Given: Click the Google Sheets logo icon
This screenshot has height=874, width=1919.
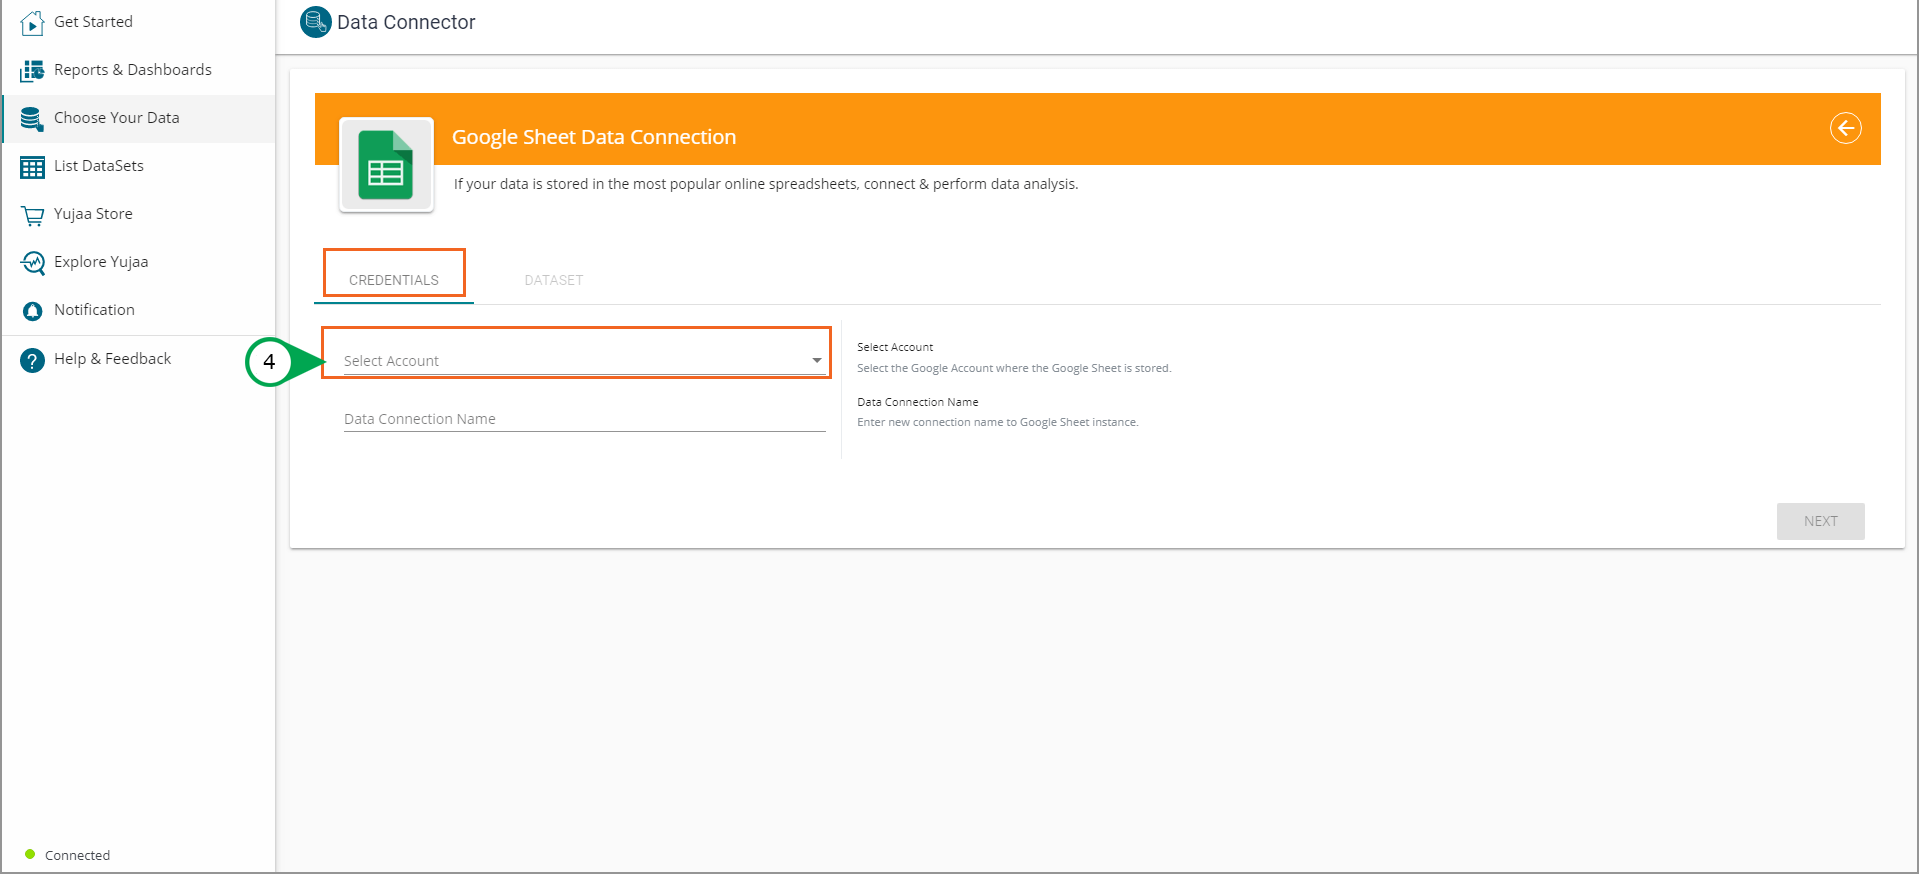Looking at the screenshot, I should click(386, 166).
